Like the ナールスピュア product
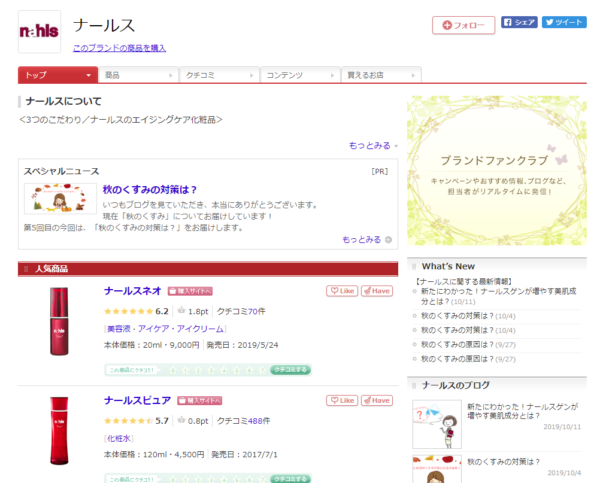600x483 pixels. [x=342, y=400]
